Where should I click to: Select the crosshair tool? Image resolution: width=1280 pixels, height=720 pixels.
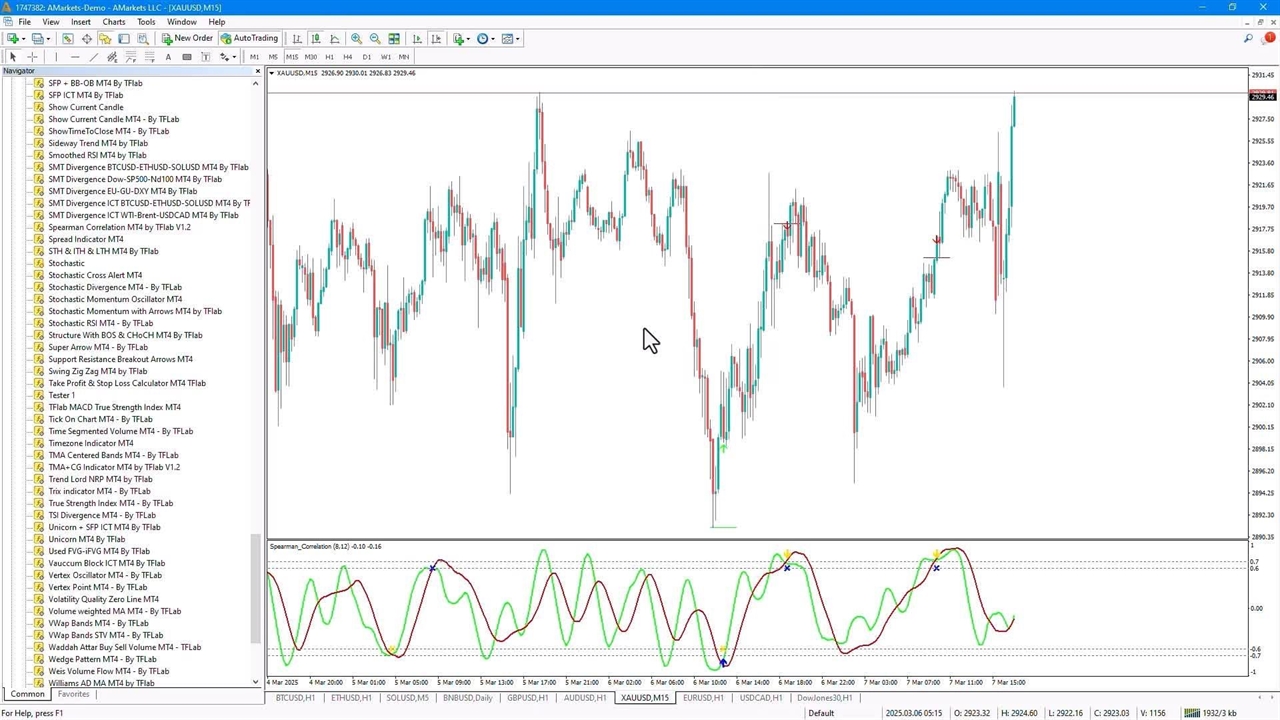point(32,57)
